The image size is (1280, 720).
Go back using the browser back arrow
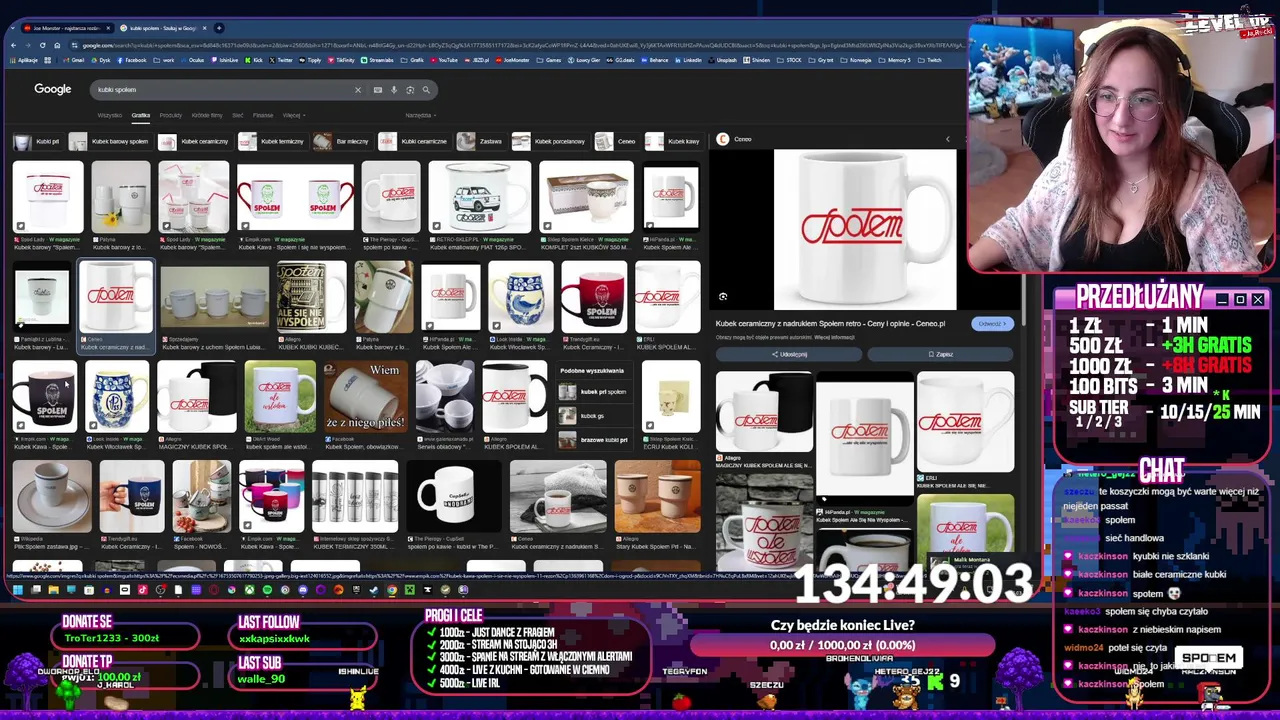click(x=13, y=45)
